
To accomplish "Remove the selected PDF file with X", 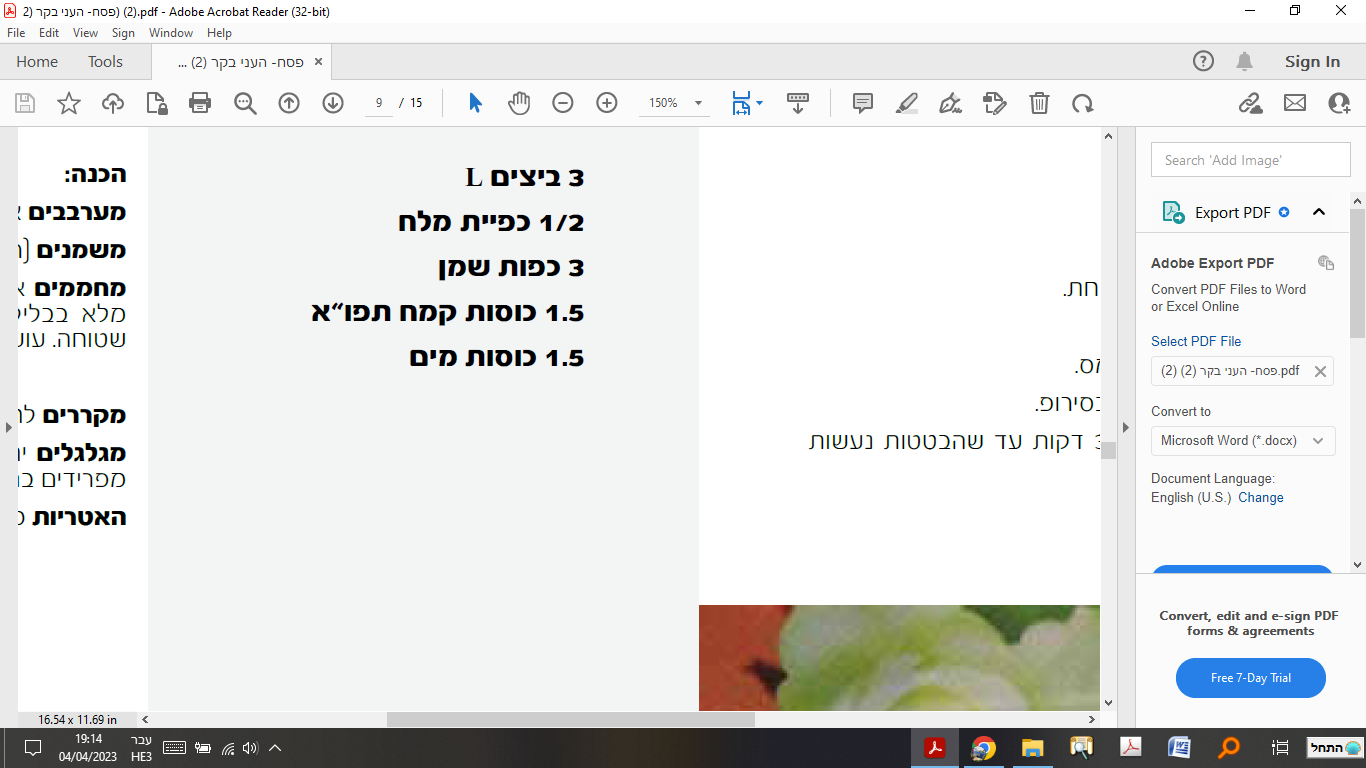I will 1320,371.
